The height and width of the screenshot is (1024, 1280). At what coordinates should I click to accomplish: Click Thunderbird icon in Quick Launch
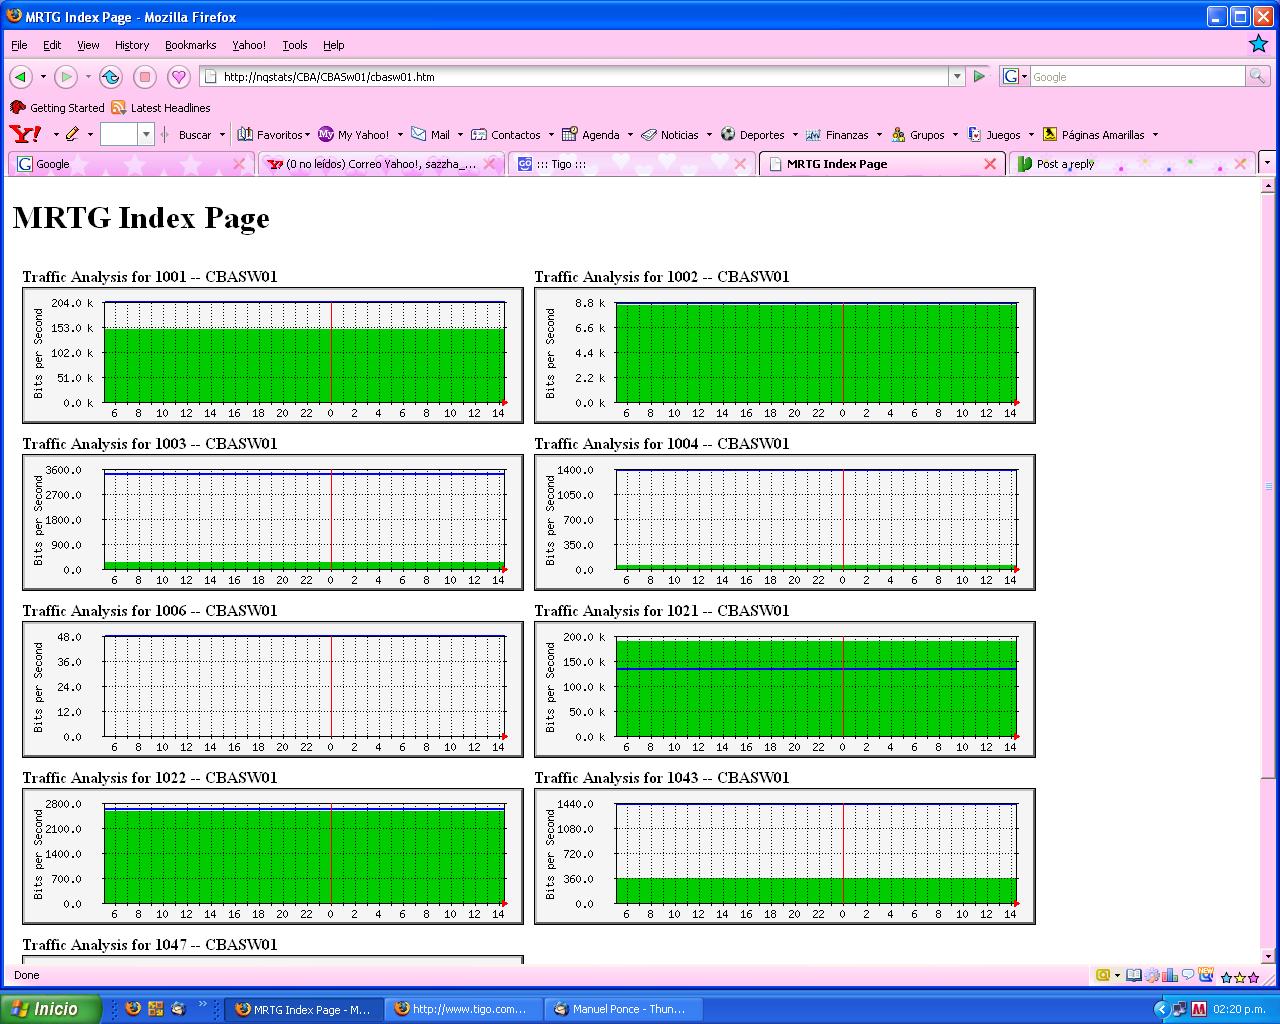click(179, 1009)
